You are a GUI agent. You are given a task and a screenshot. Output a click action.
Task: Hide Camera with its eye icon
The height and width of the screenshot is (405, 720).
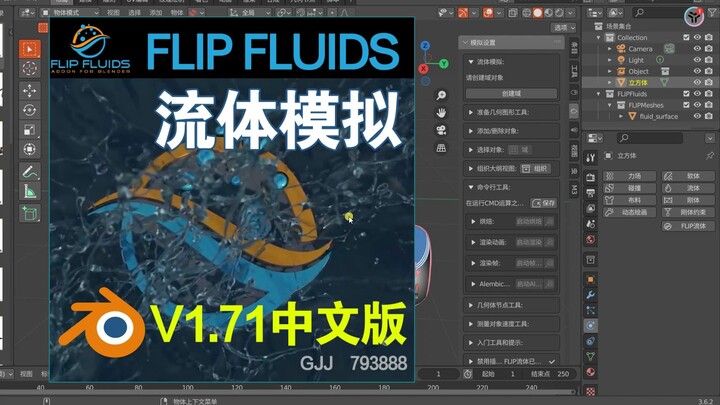click(x=698, y=49)
